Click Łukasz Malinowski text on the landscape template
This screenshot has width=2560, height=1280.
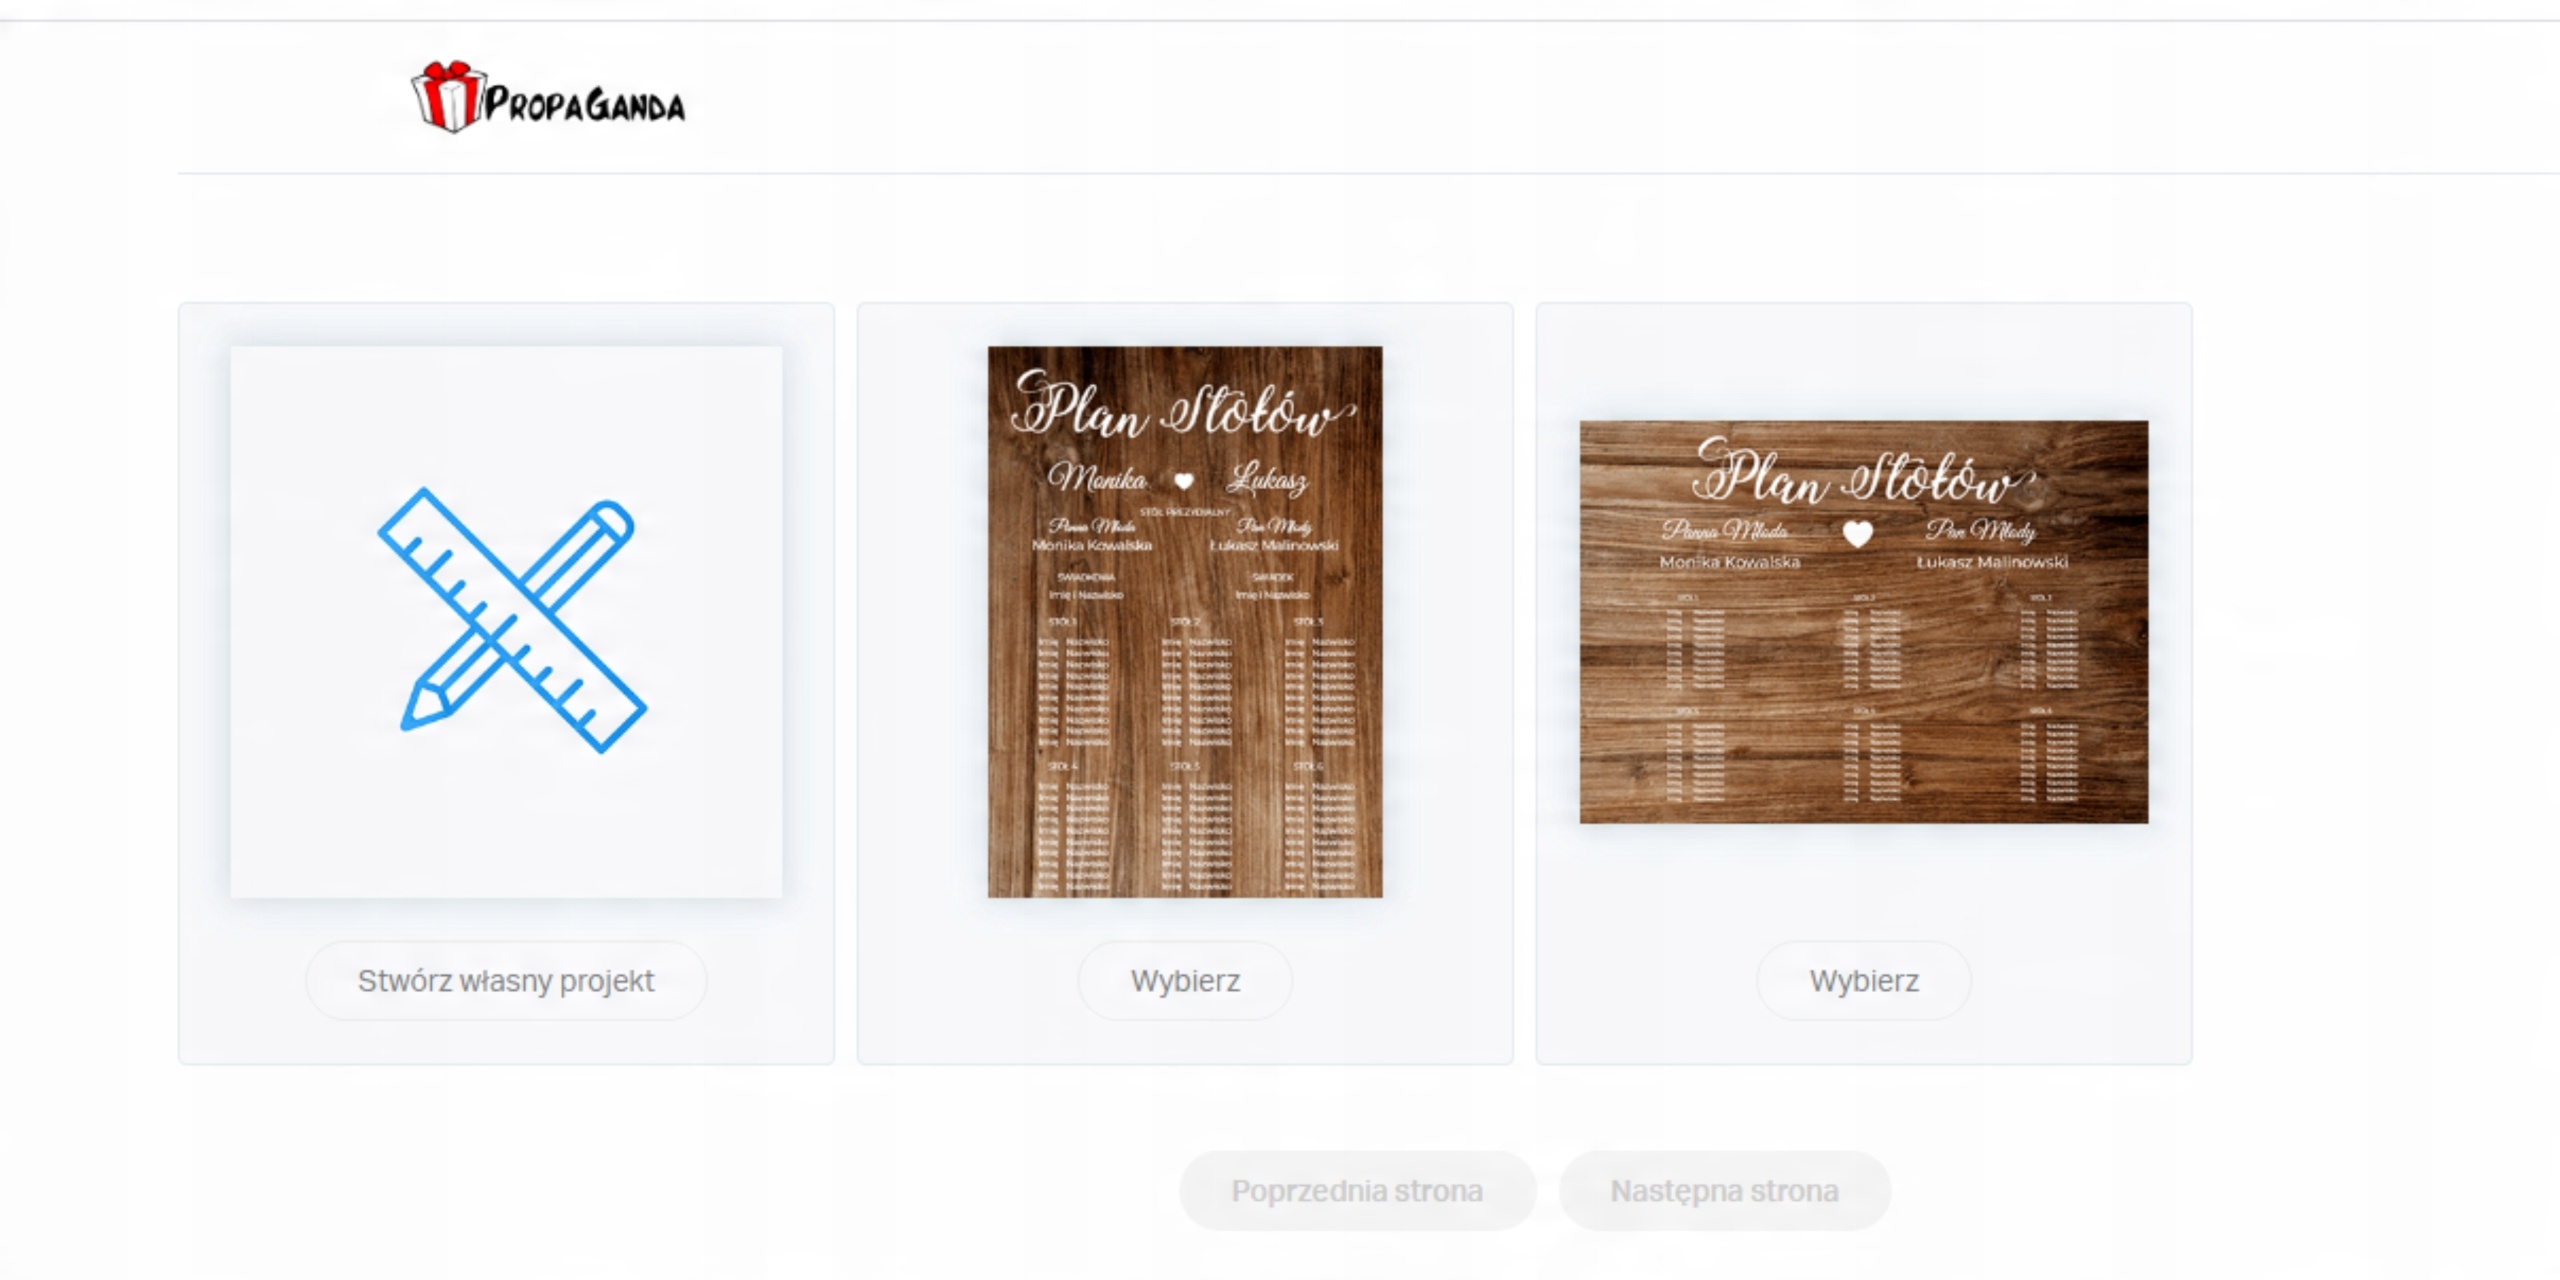pyautogui.click(x=1992, y=563)
